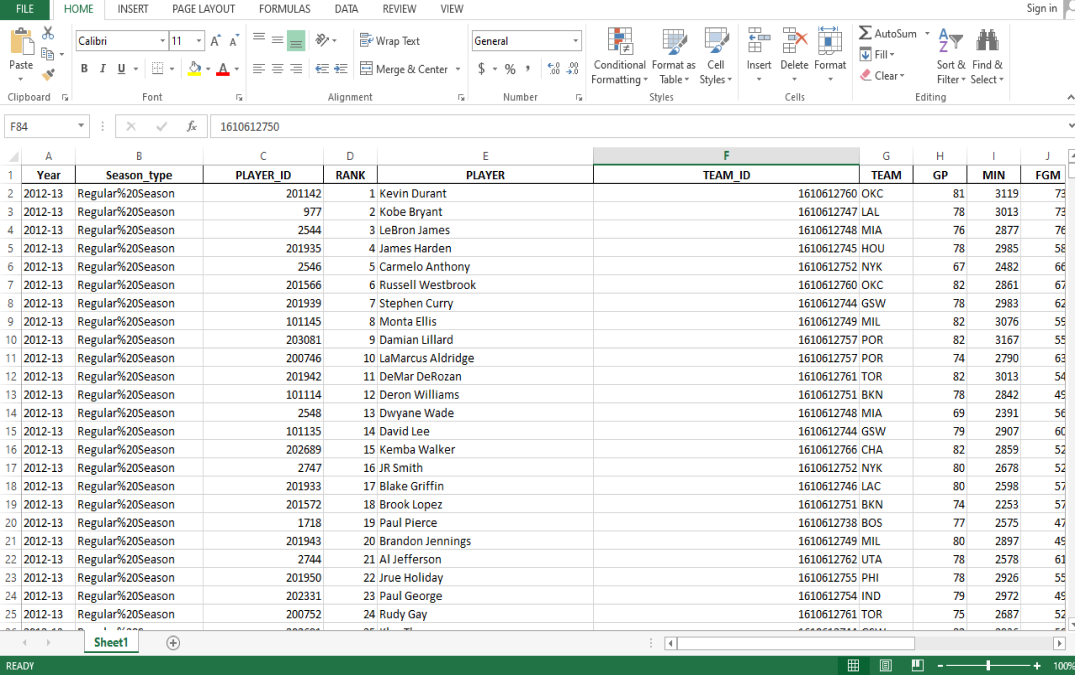Image resolution: width=1075 pixels, height=675 pixels.
Task: Click Increase Decimal icon
Action: click(x=554, y=69)
